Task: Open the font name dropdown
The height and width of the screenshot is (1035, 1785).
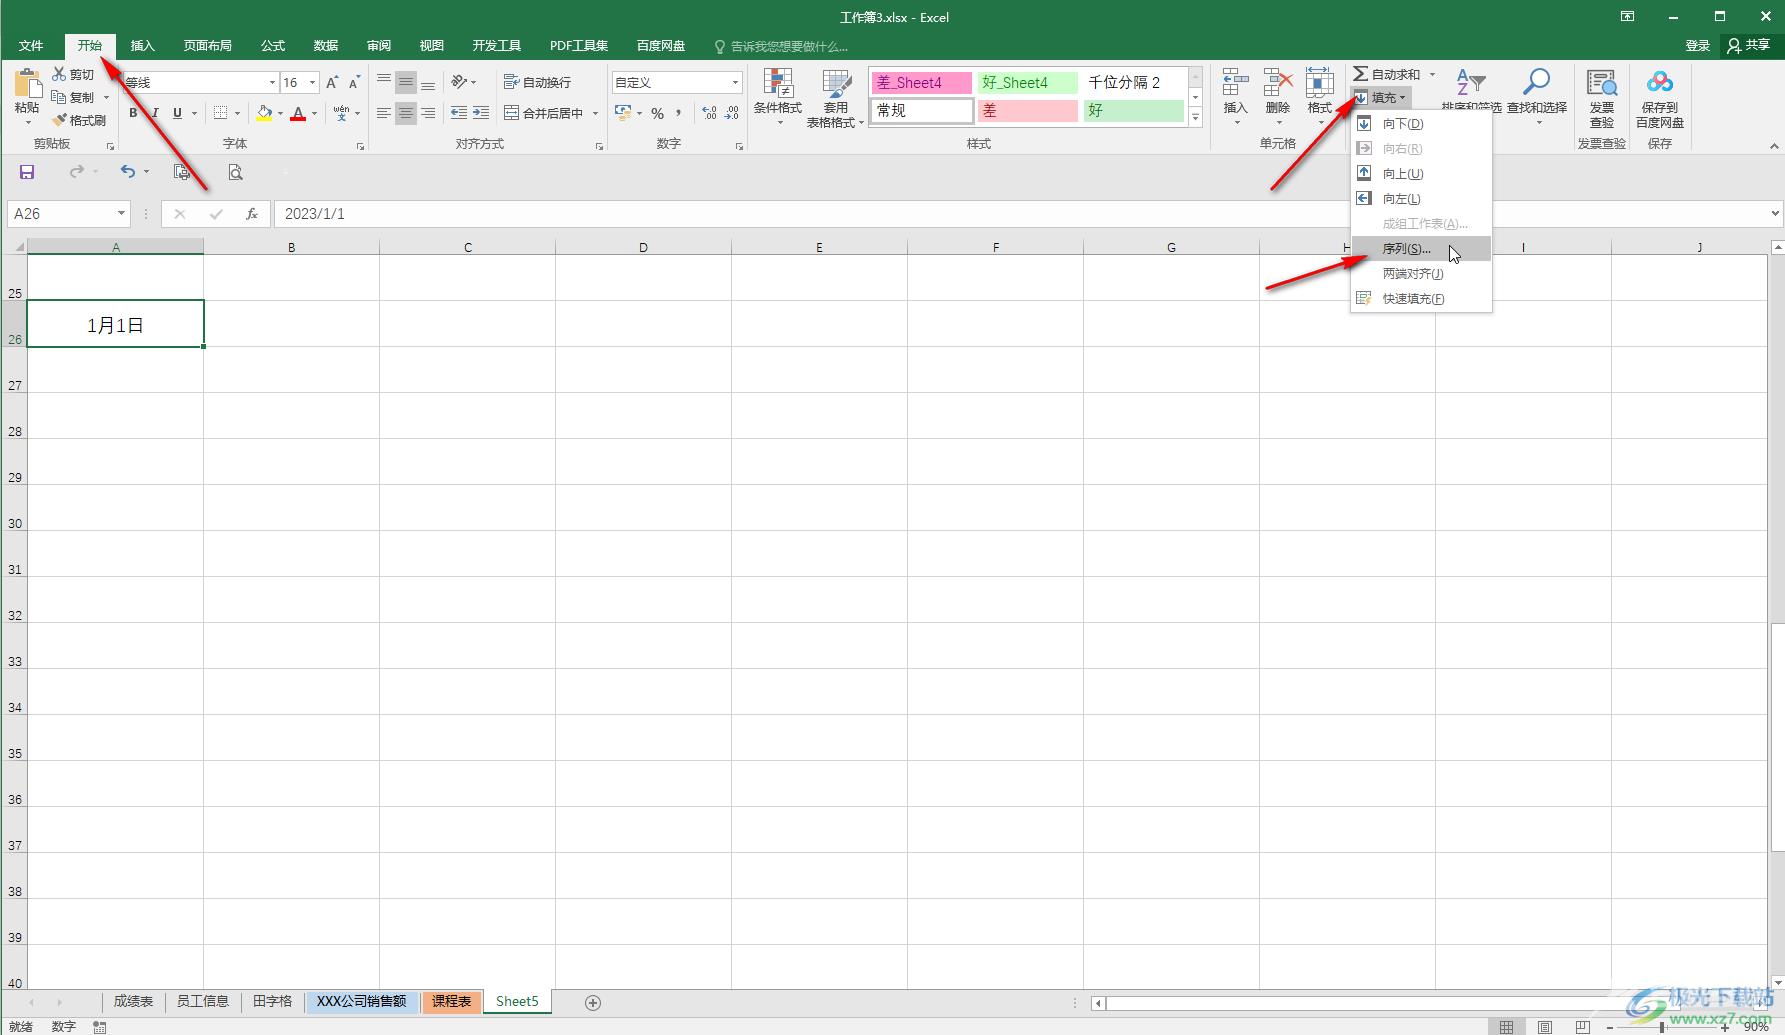Action: 272,82
